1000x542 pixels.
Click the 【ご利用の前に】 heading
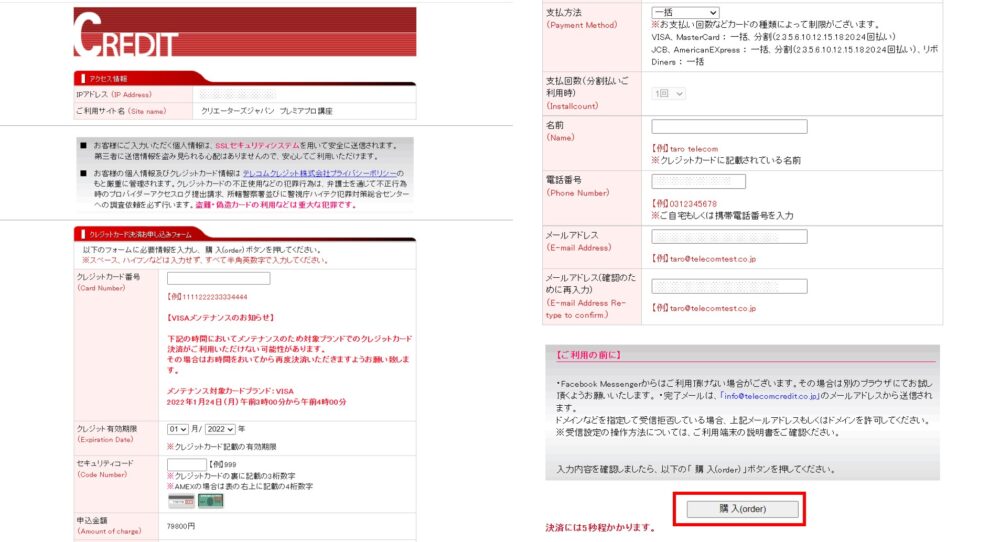point(587,355)
